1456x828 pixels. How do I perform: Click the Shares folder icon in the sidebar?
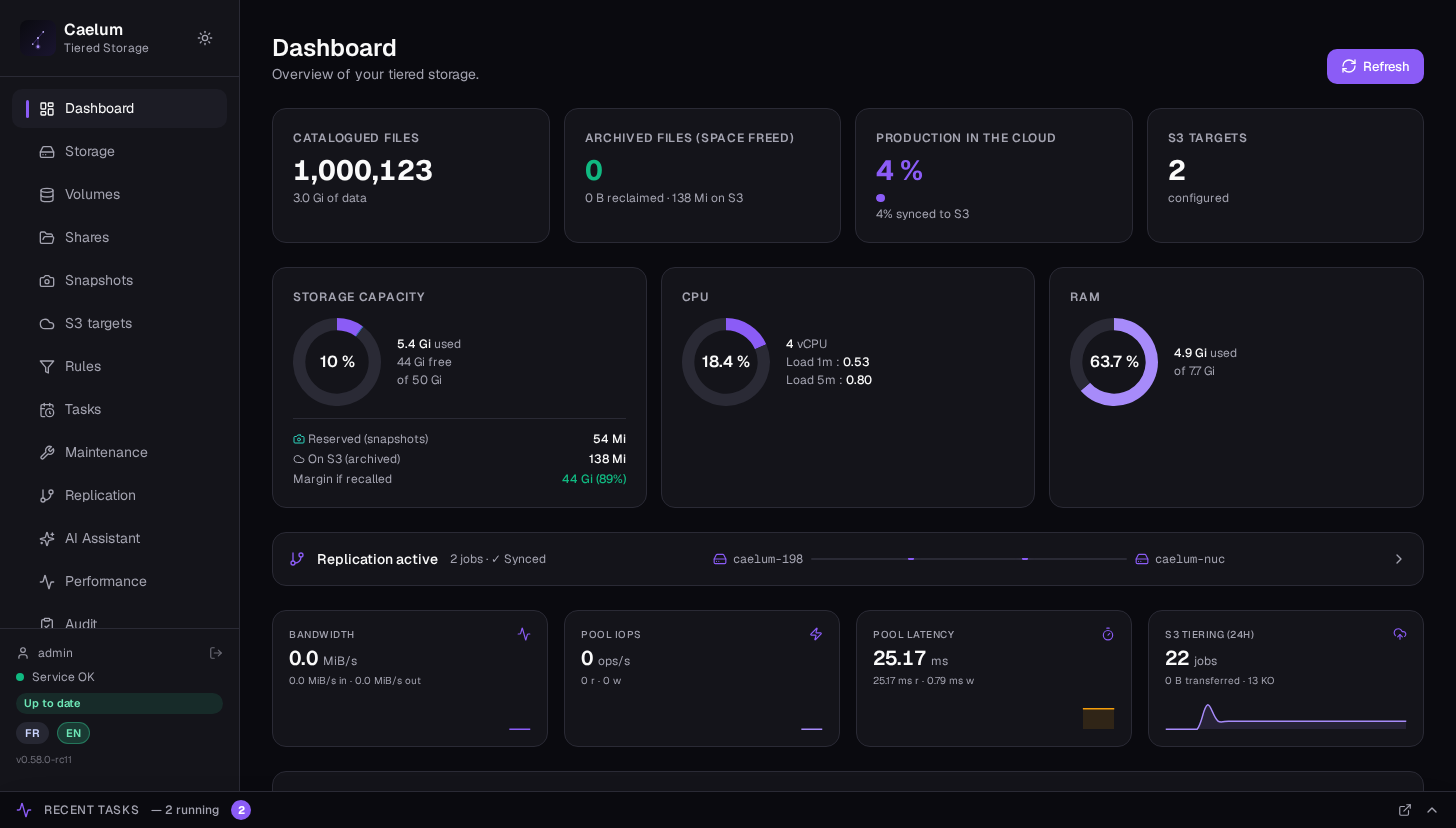[47, 237]
